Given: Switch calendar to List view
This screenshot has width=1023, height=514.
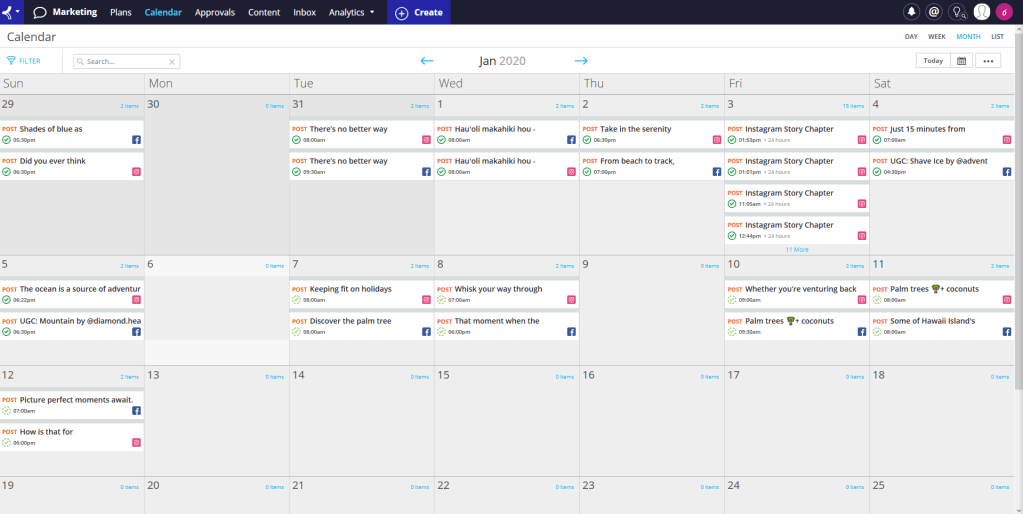Looking at the screenshot, I should click(997, 37).
